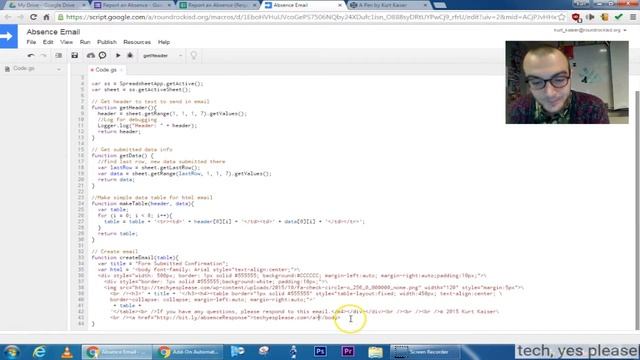The image size is (640, 360).
Task: Open VLC media player from the taskbar
Action: pyautogui.click(x=67, y=351)
